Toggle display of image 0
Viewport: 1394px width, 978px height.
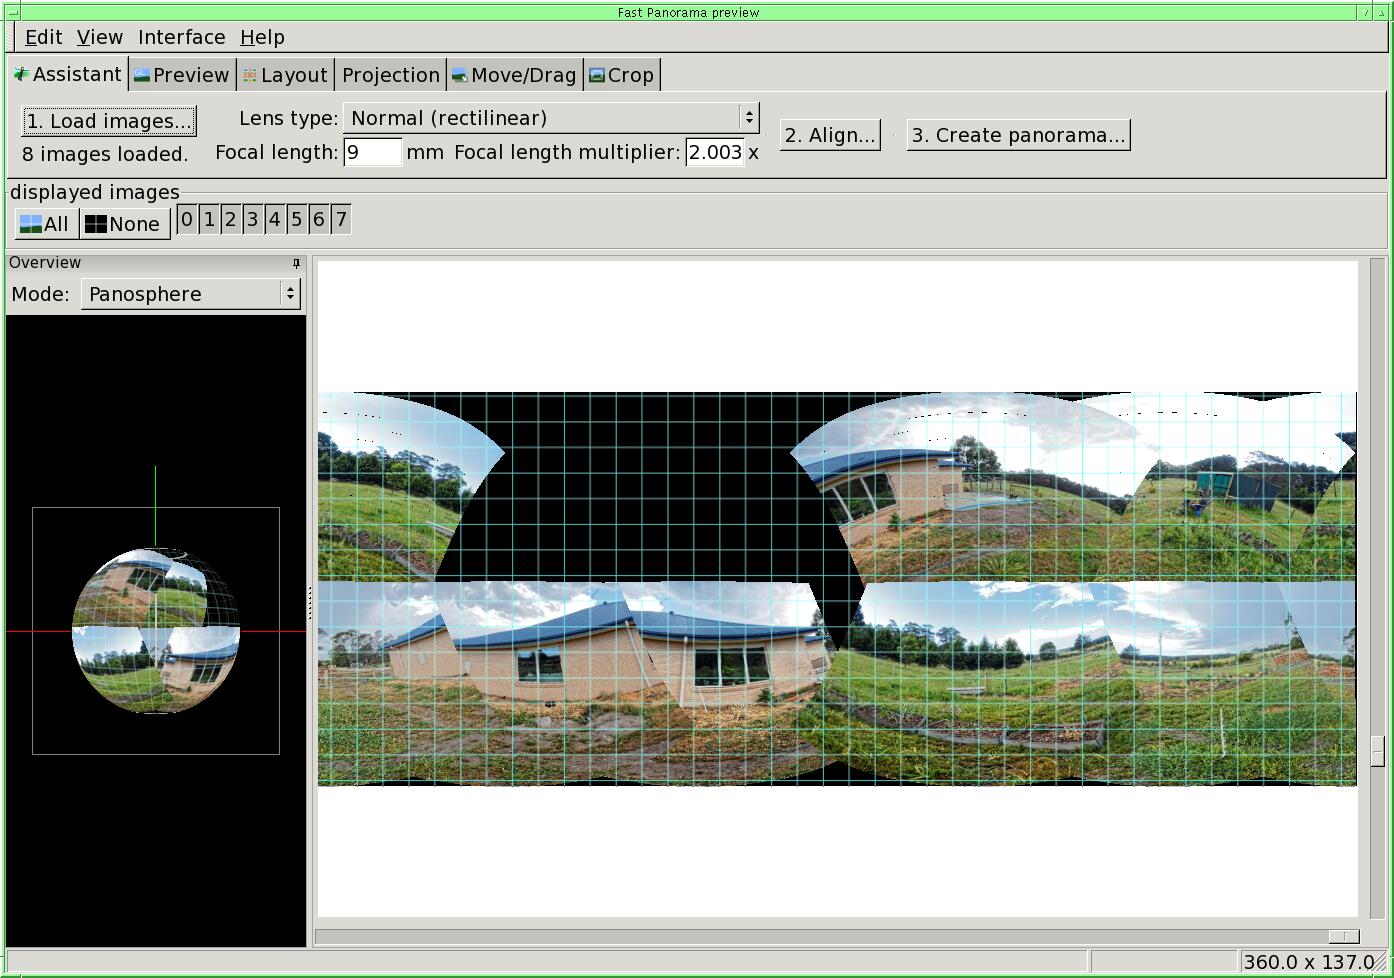pos(187,220)
